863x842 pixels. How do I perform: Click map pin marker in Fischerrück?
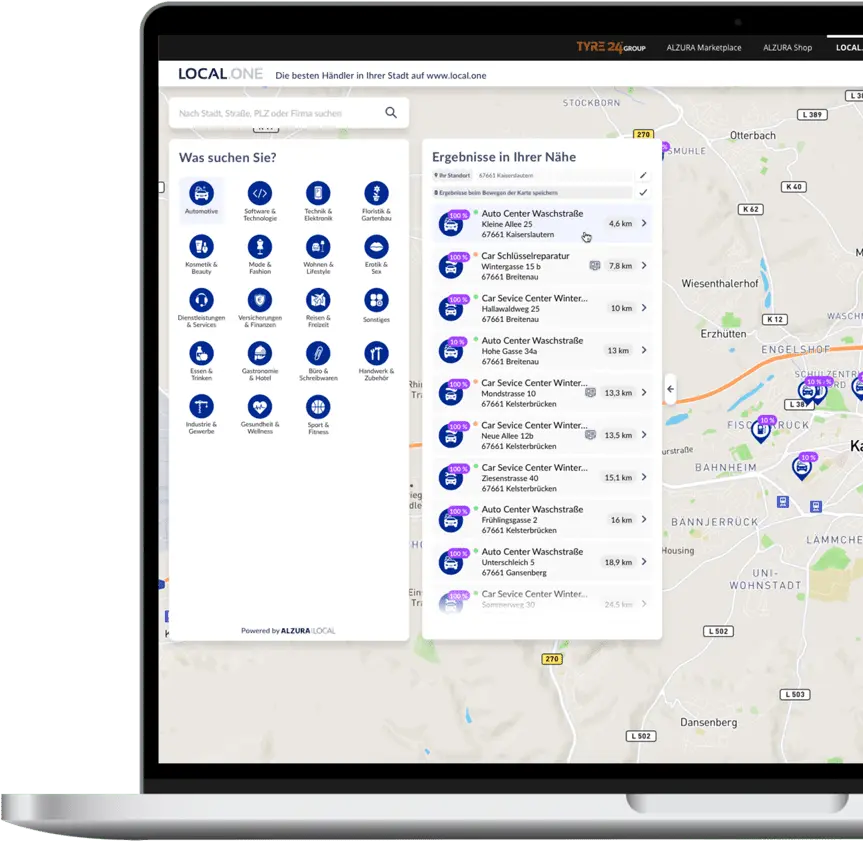pos(761,430)
